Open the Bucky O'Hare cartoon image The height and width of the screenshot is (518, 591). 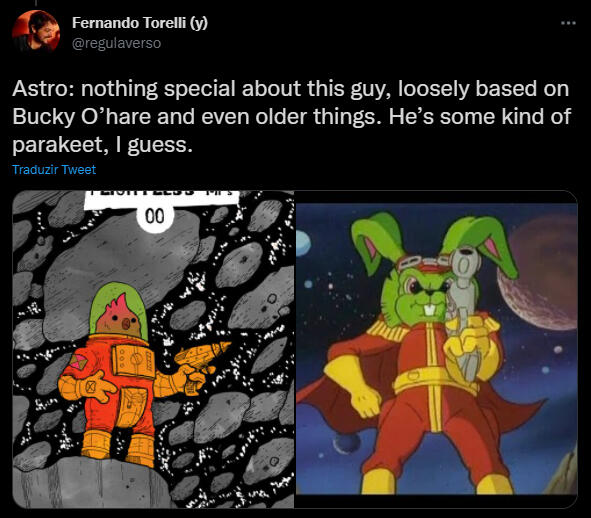click(436, 349)
